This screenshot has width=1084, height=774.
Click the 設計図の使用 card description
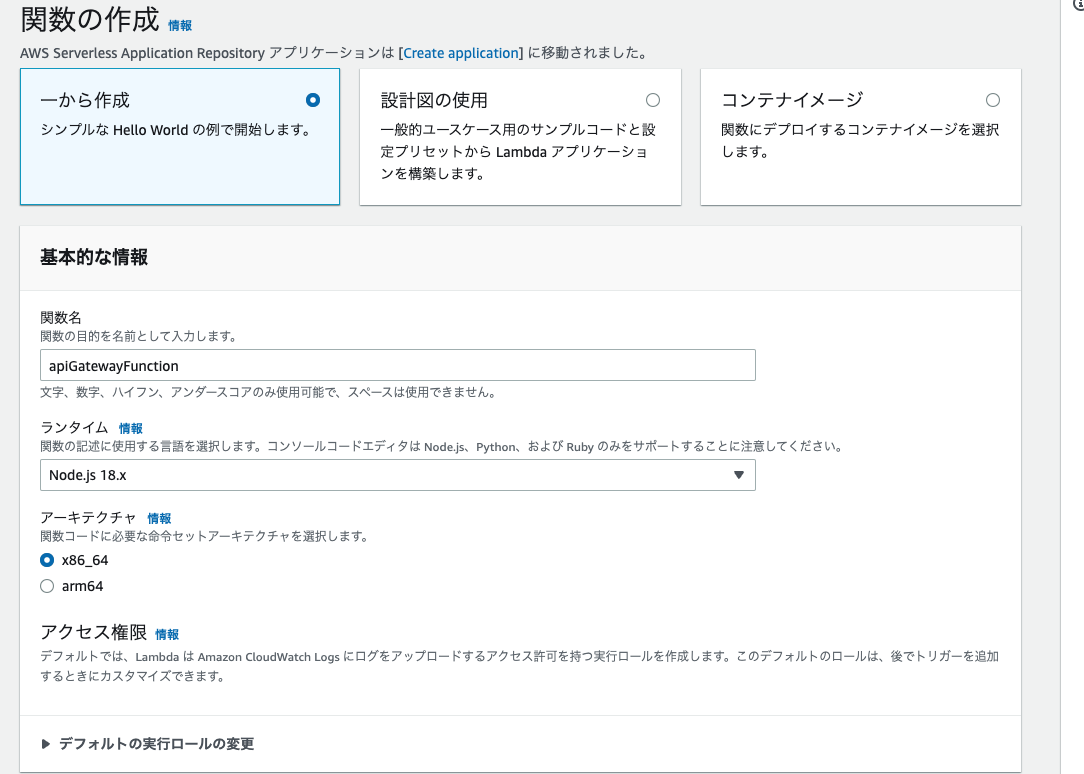tap(518, 151)
